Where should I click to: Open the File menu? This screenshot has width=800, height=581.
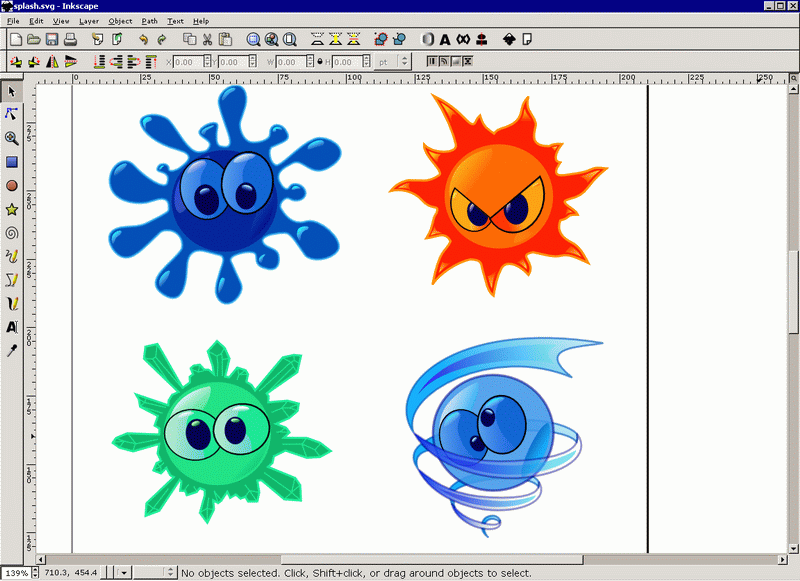pyautogui.click(x=13, y=21)
